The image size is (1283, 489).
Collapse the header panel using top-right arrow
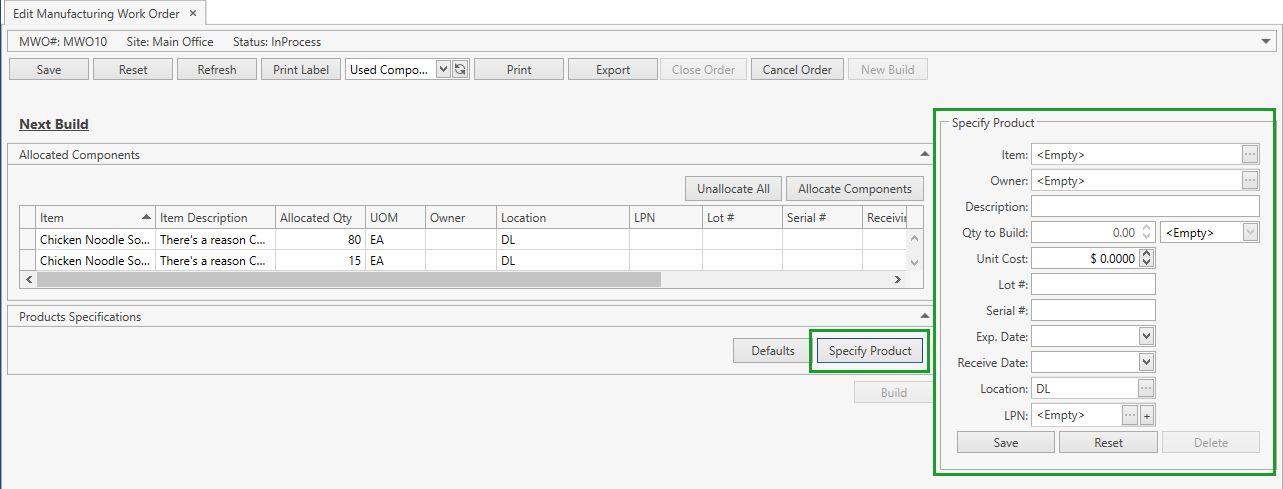(1268, 42)
